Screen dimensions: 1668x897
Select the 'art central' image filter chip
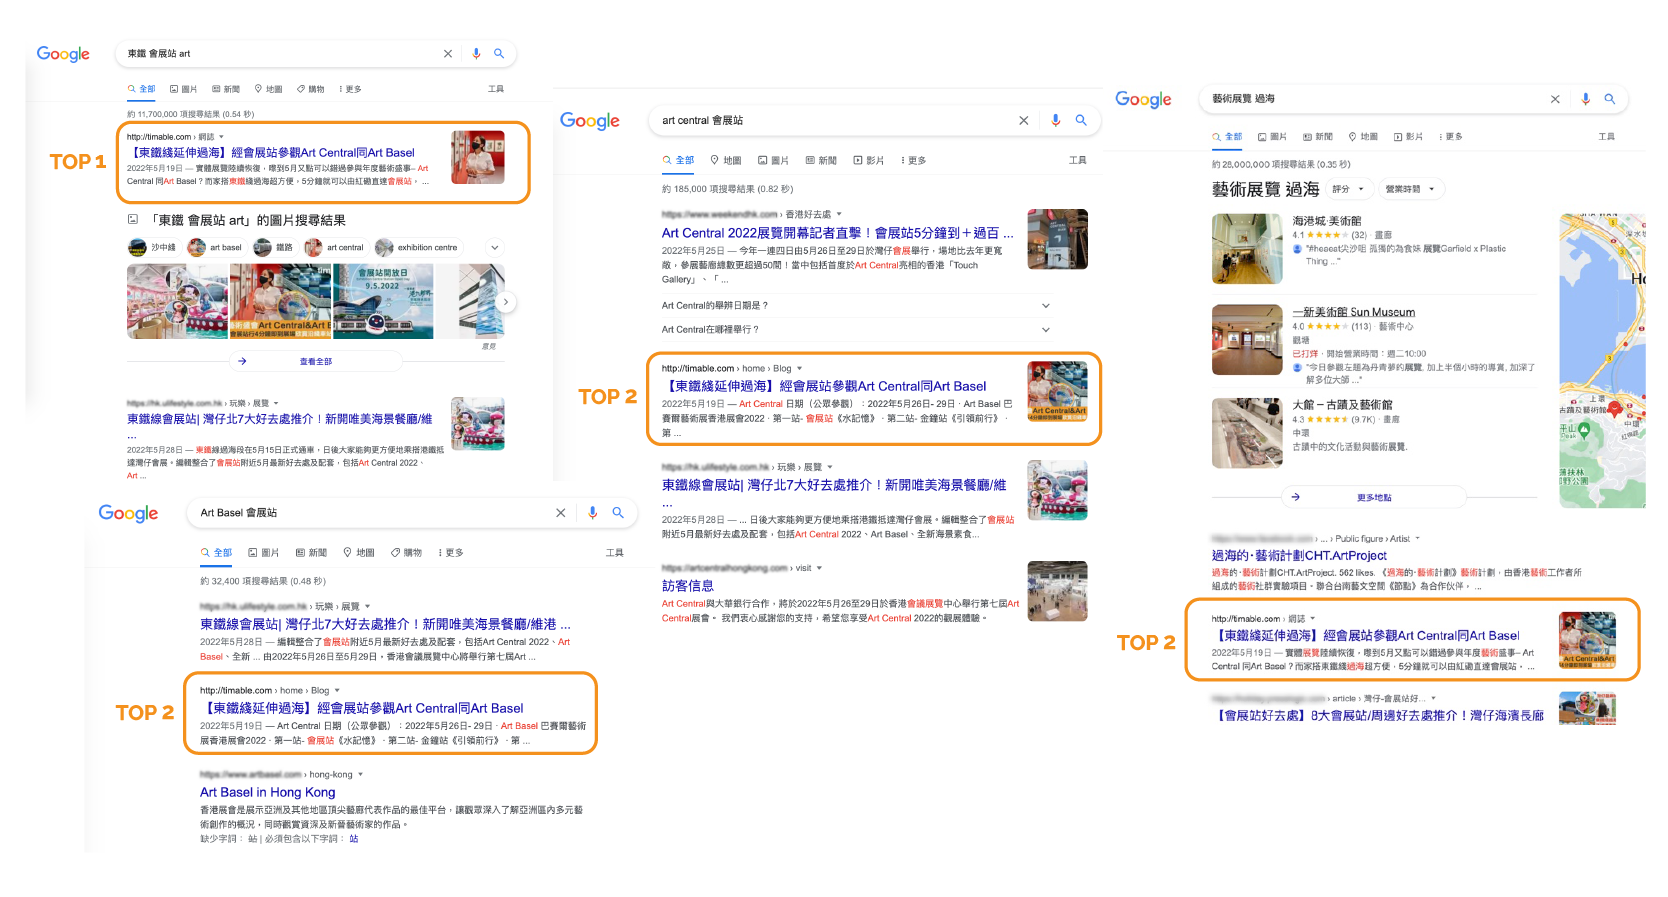click(x=336, y=248)
